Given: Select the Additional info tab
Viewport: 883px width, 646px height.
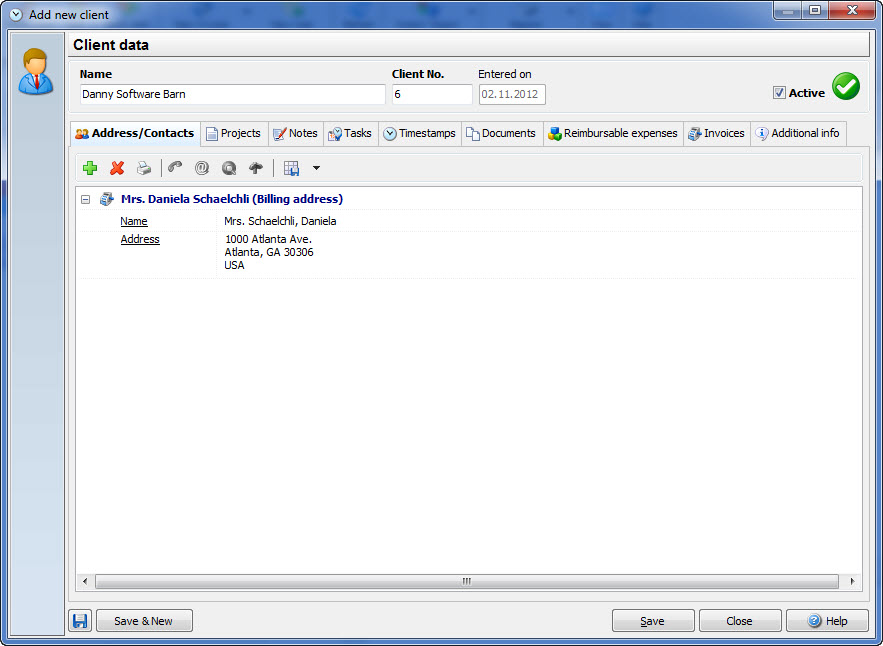Looking at the screenshot, I should pyautogui.click(x=798, y=133).
